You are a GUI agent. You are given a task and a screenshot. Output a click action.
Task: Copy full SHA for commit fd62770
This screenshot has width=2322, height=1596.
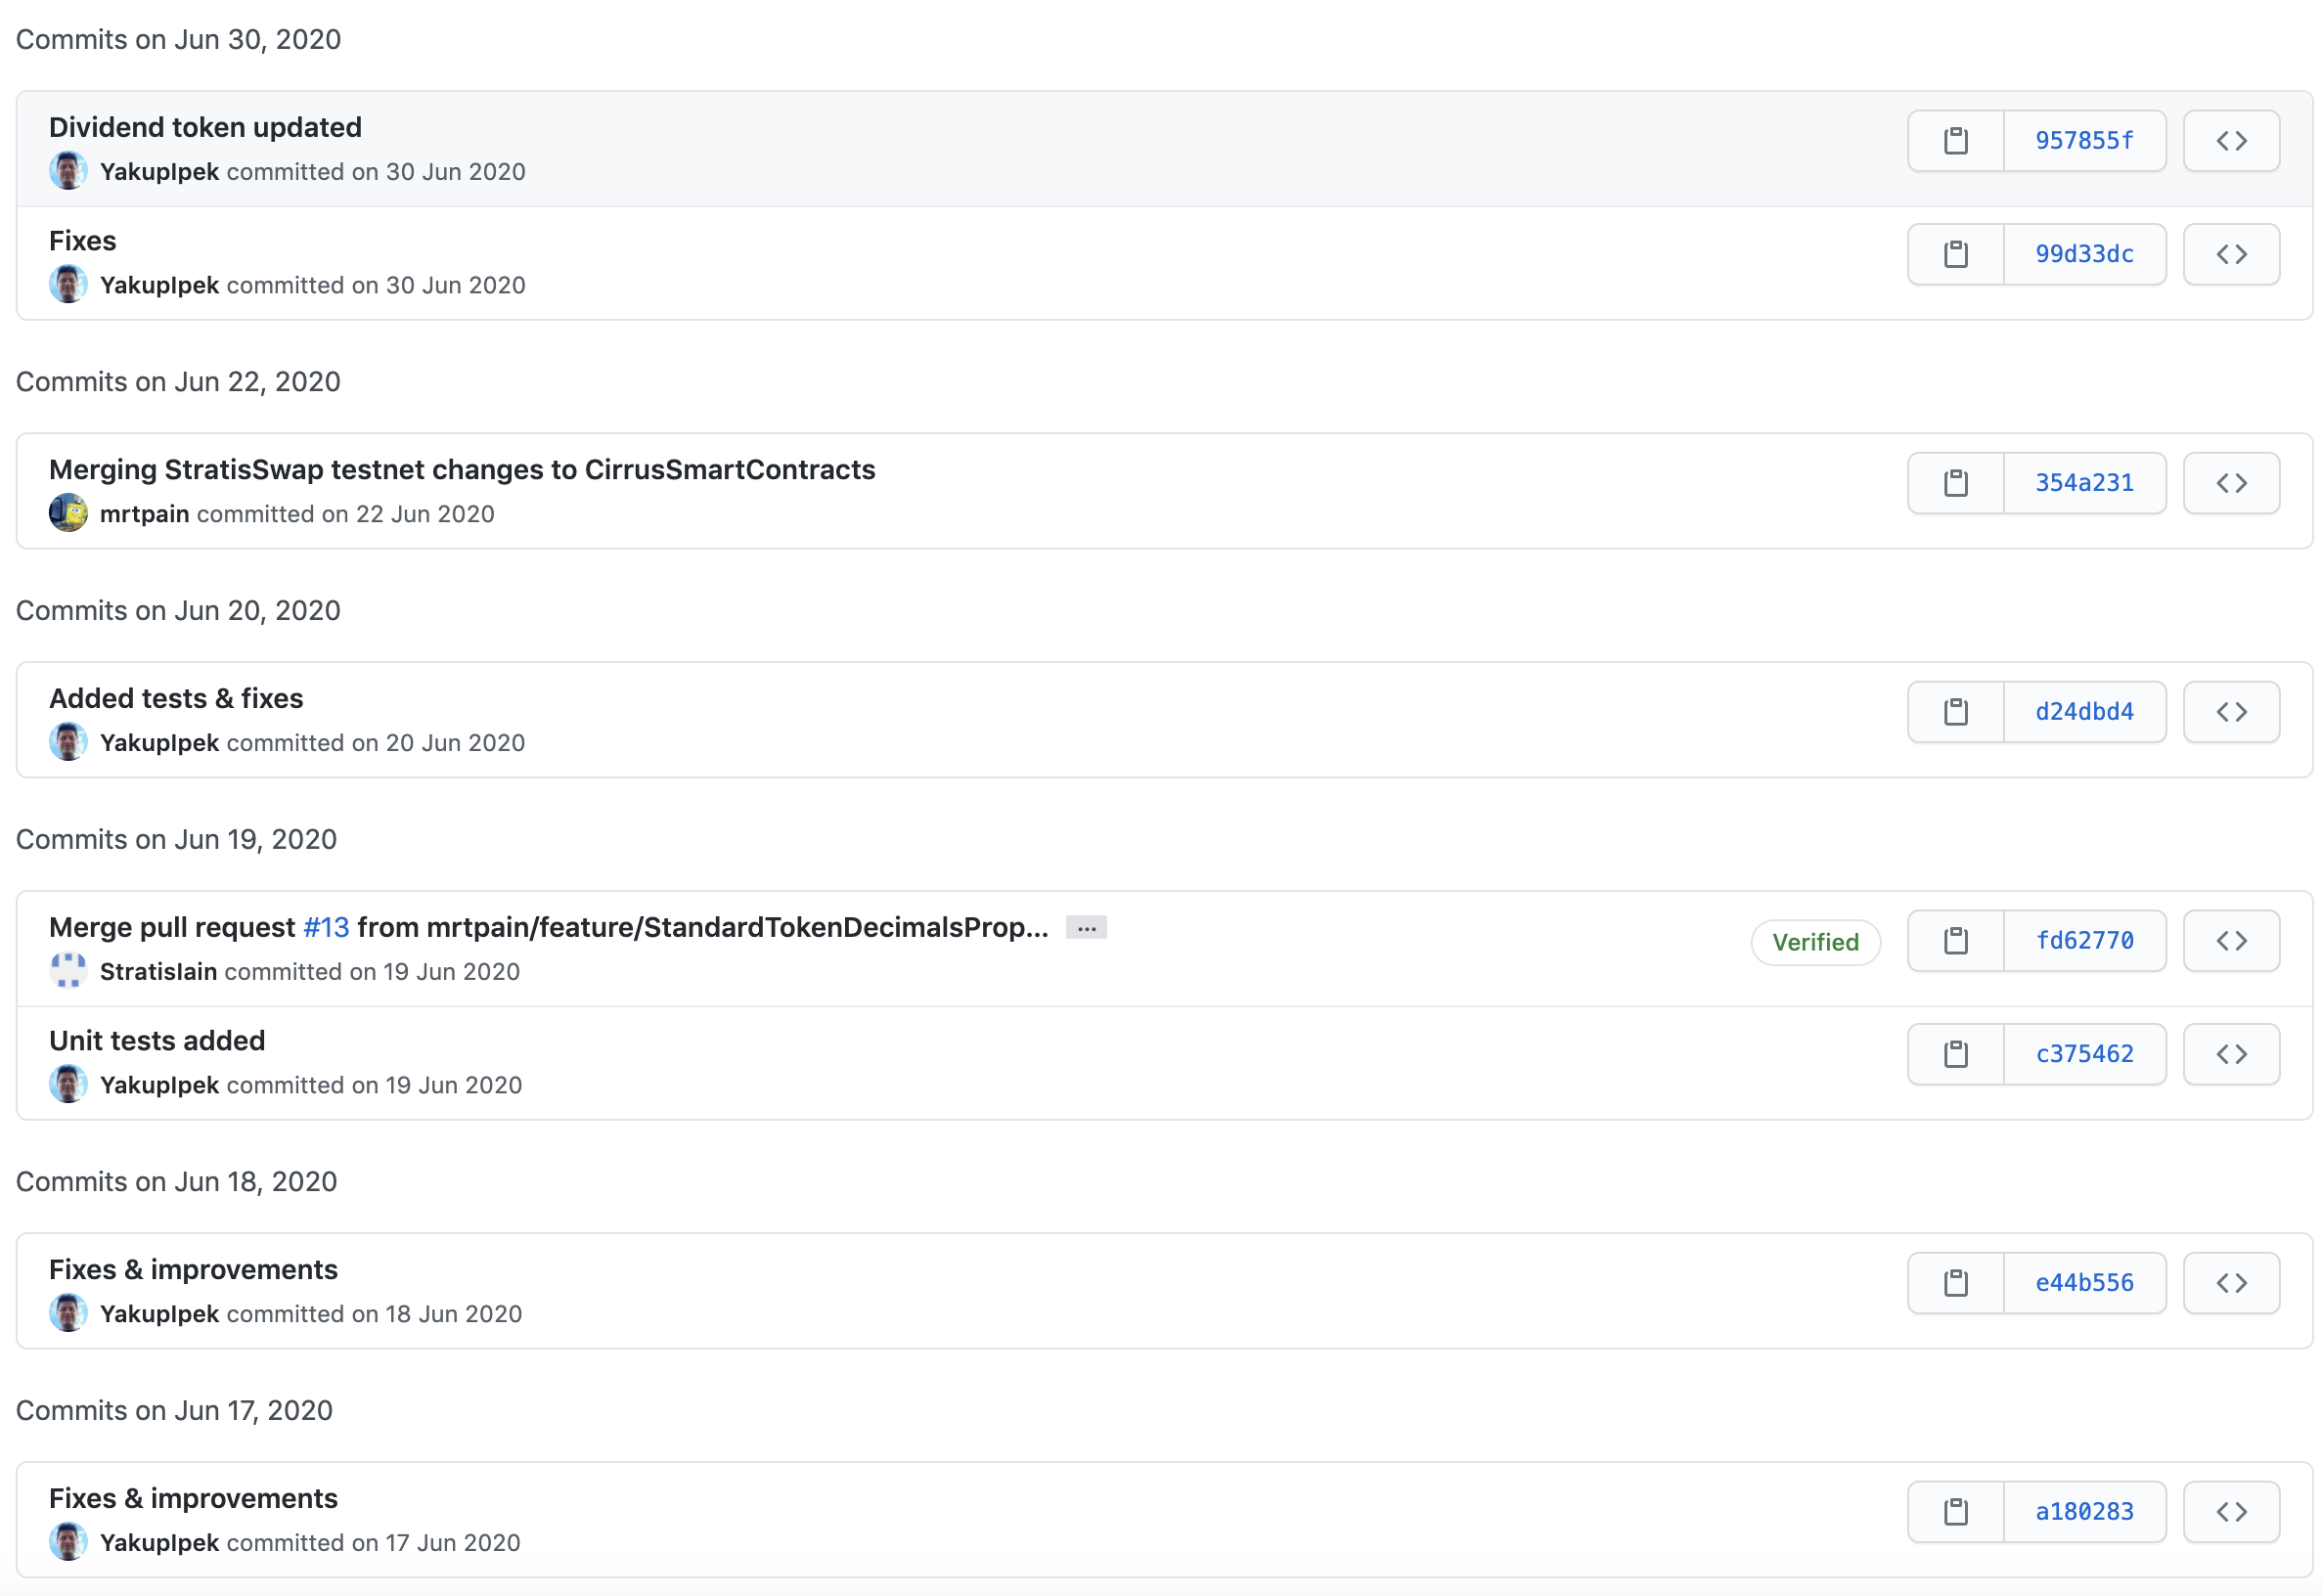pos(1954,940)
